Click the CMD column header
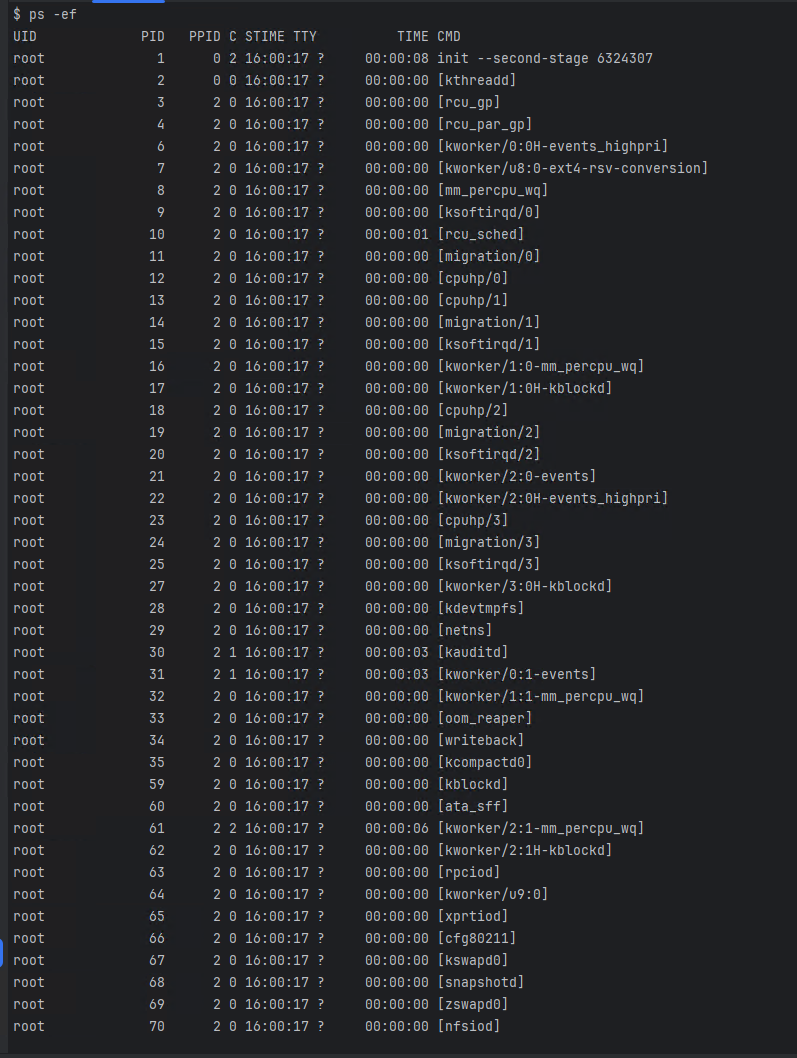The image size is (797, 1058). click(449, 36)
